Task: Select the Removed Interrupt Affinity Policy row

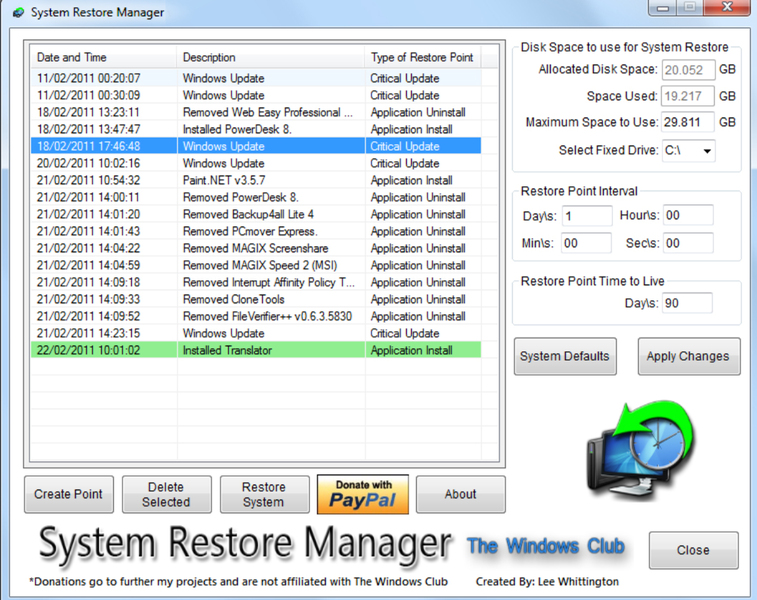Action: pyautogui.click(x=256, y=282)
